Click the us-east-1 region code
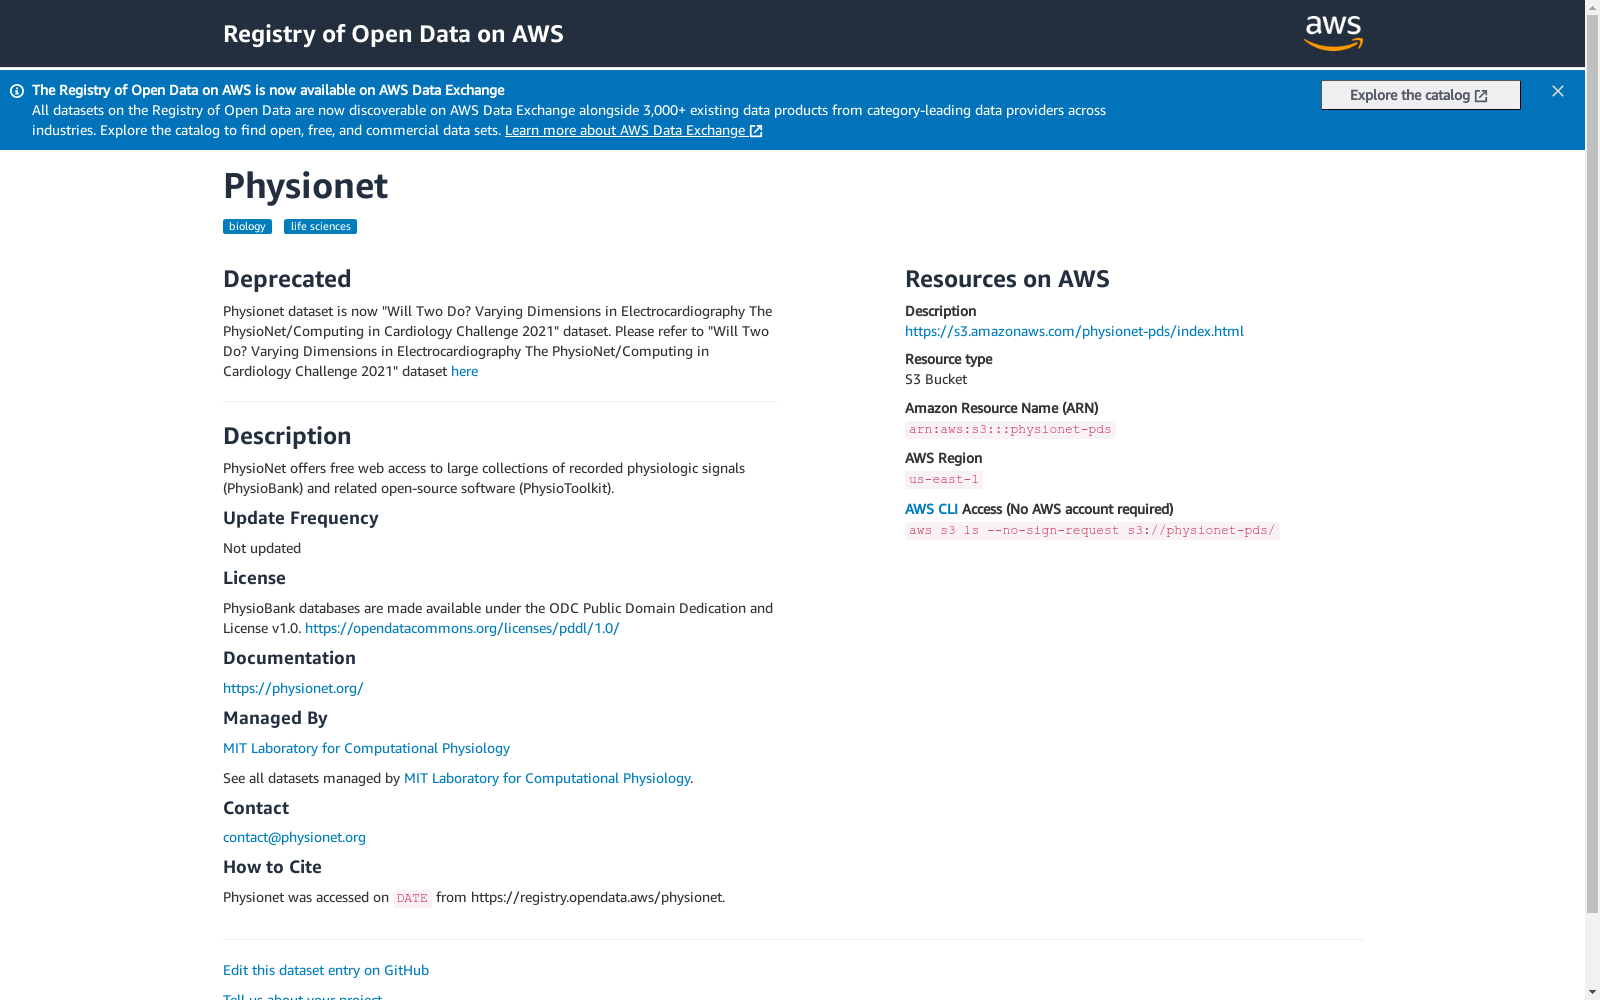The image size is (1600, 1000). 944,479
